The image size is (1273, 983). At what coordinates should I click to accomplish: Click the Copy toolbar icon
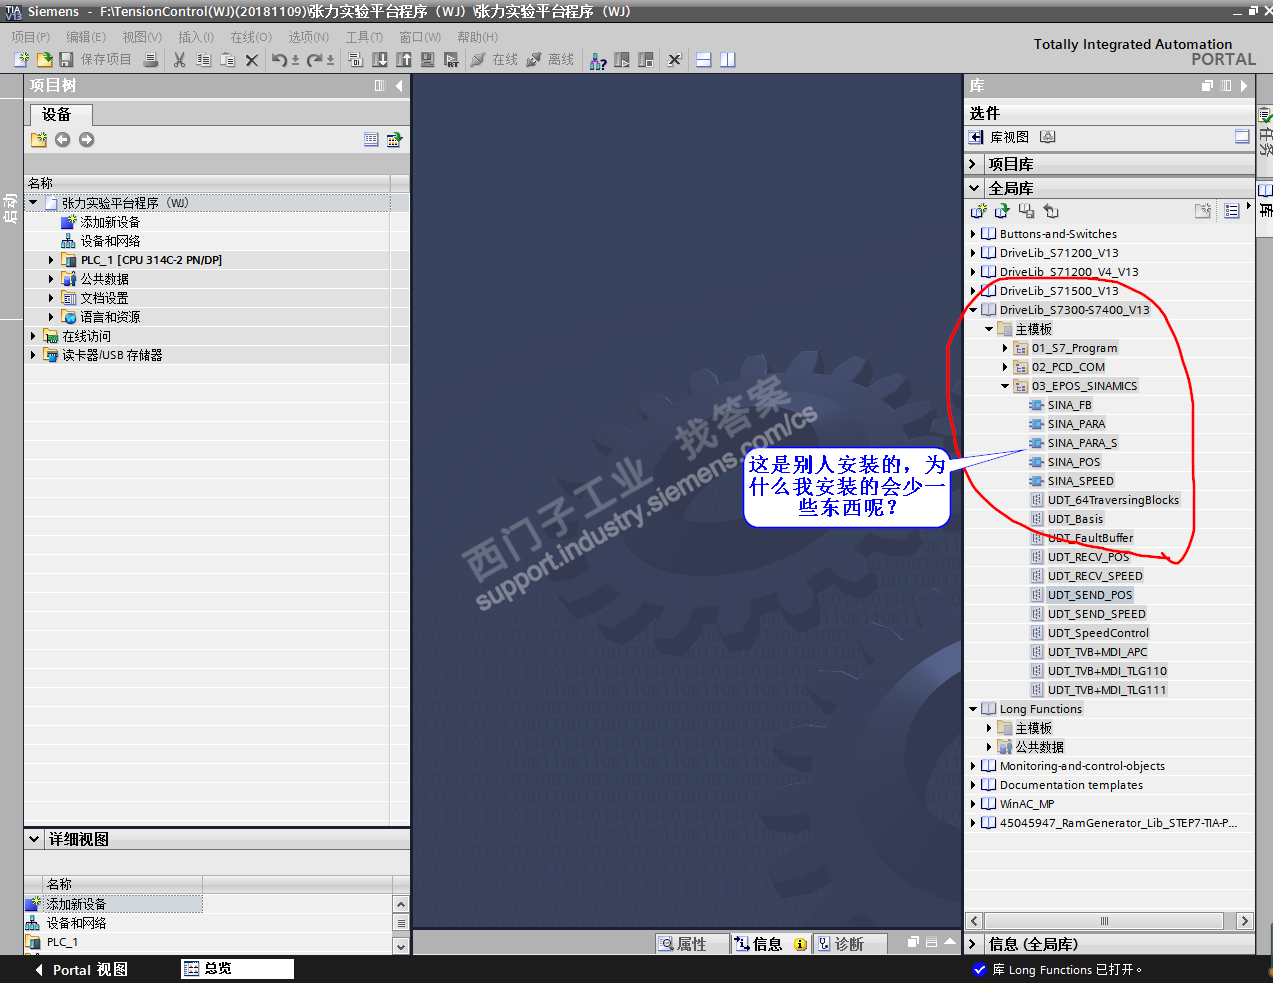tap(203, 60)
